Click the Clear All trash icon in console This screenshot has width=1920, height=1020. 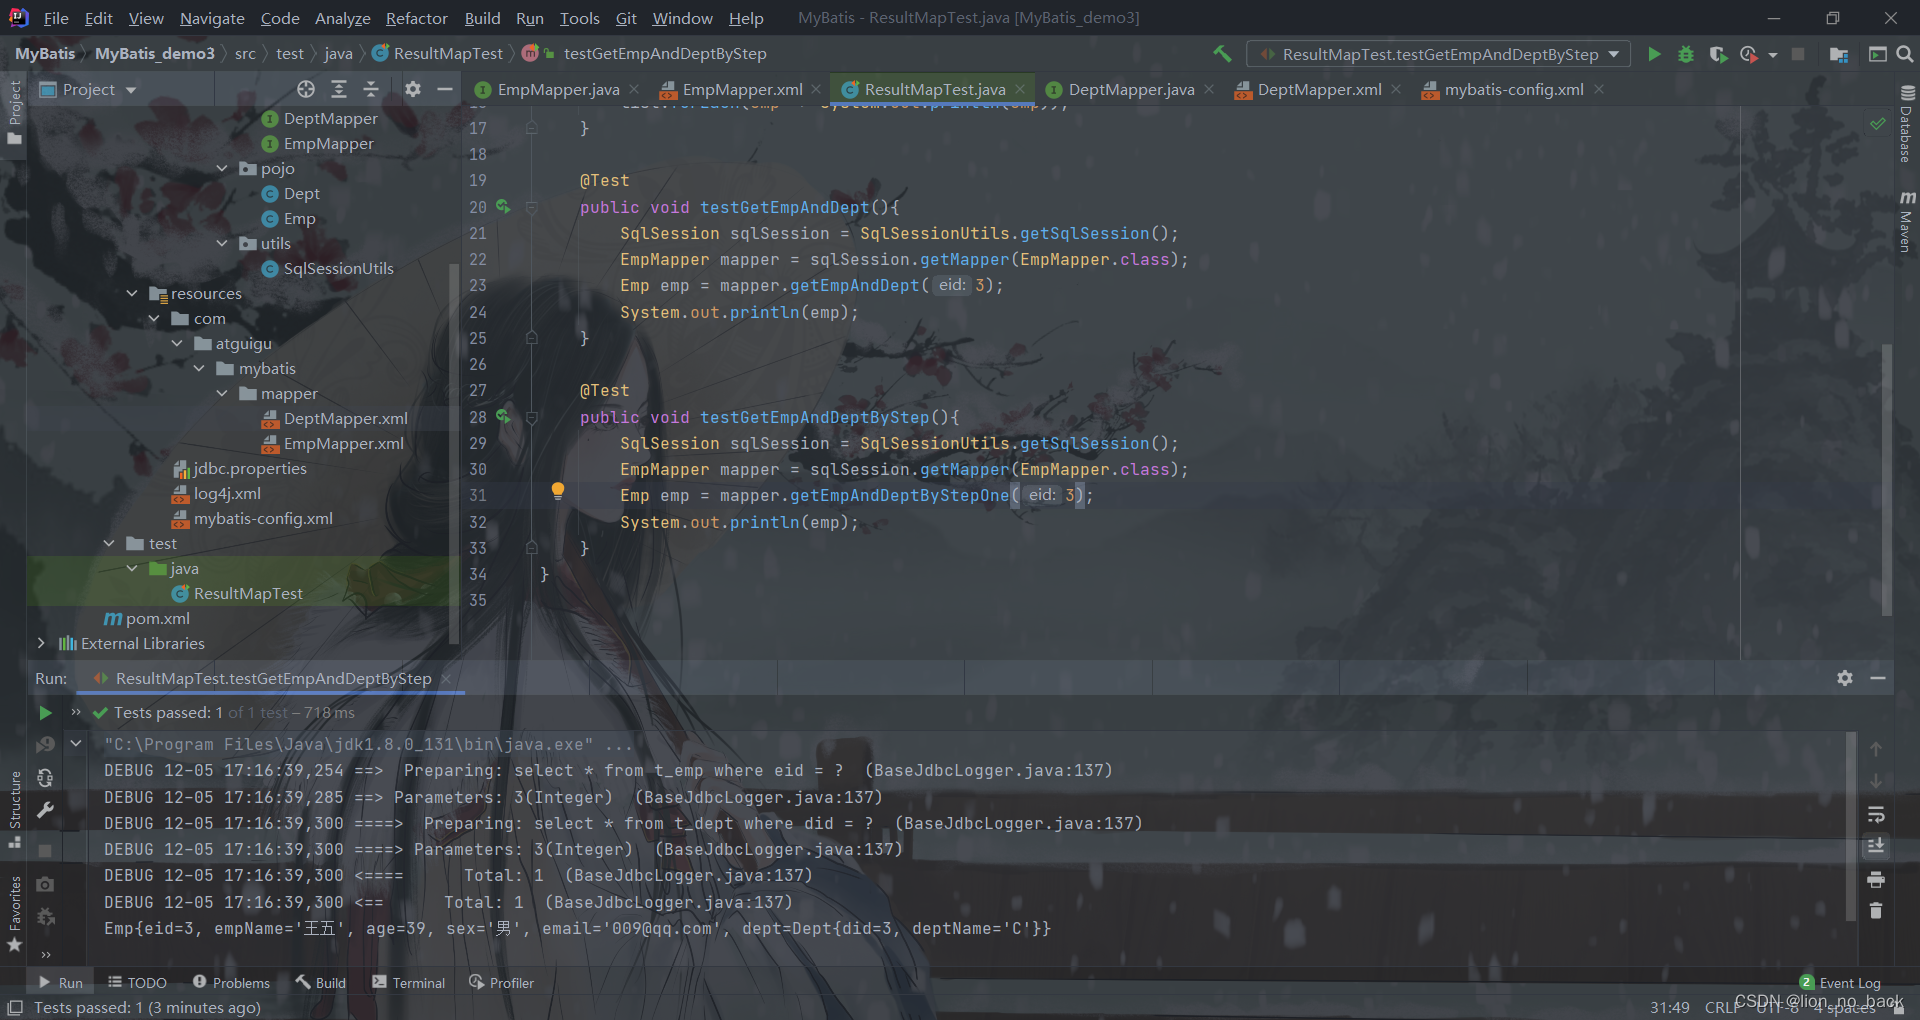pyautogui.click(x=1876, y=911)
